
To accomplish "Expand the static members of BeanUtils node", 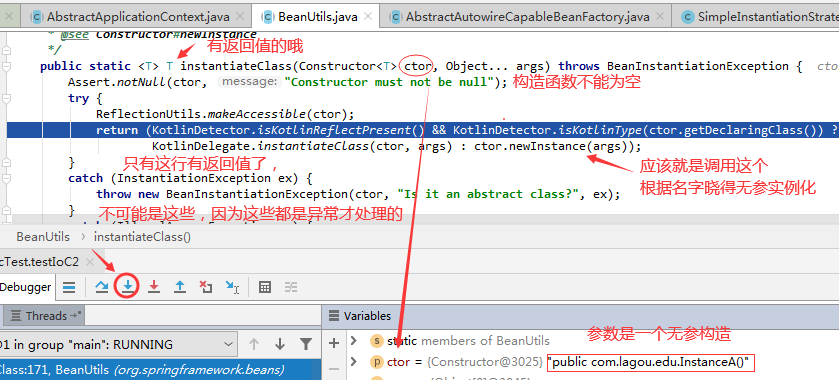I will click(353, 340).
